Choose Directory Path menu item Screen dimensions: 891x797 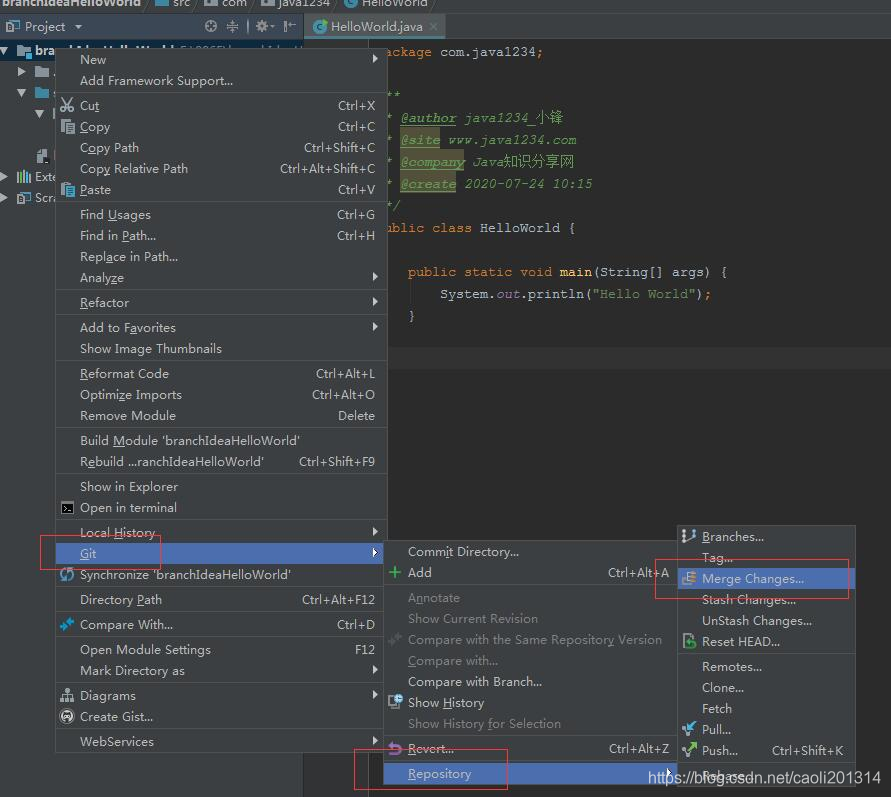[x=219, y=599]
